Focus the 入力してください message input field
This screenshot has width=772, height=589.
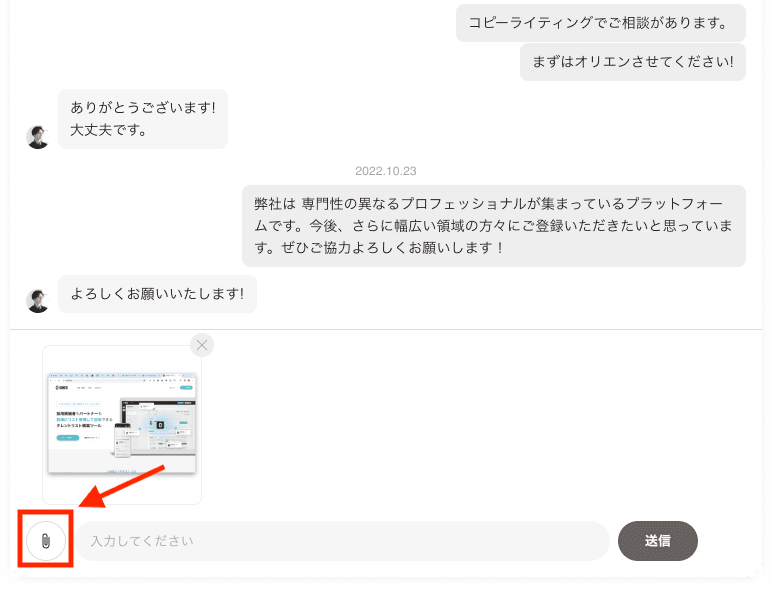pyautogui.click(x=343, y=541)
